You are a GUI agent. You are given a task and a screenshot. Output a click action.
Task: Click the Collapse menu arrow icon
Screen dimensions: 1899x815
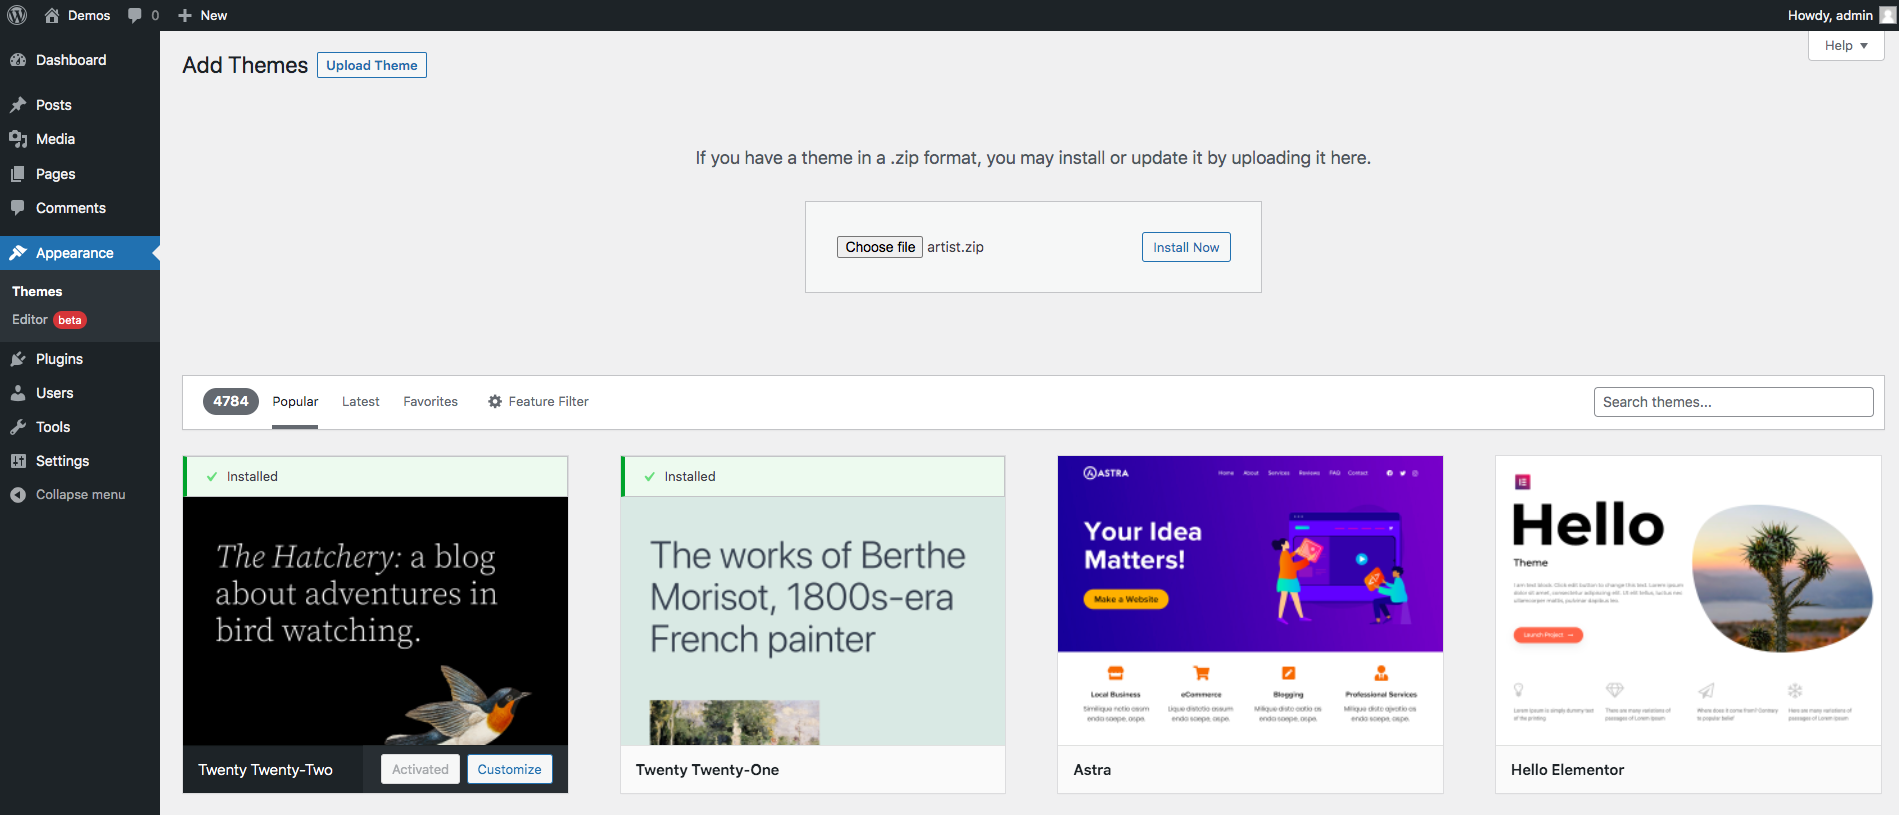pyautogui.click(x=18, y=495)
